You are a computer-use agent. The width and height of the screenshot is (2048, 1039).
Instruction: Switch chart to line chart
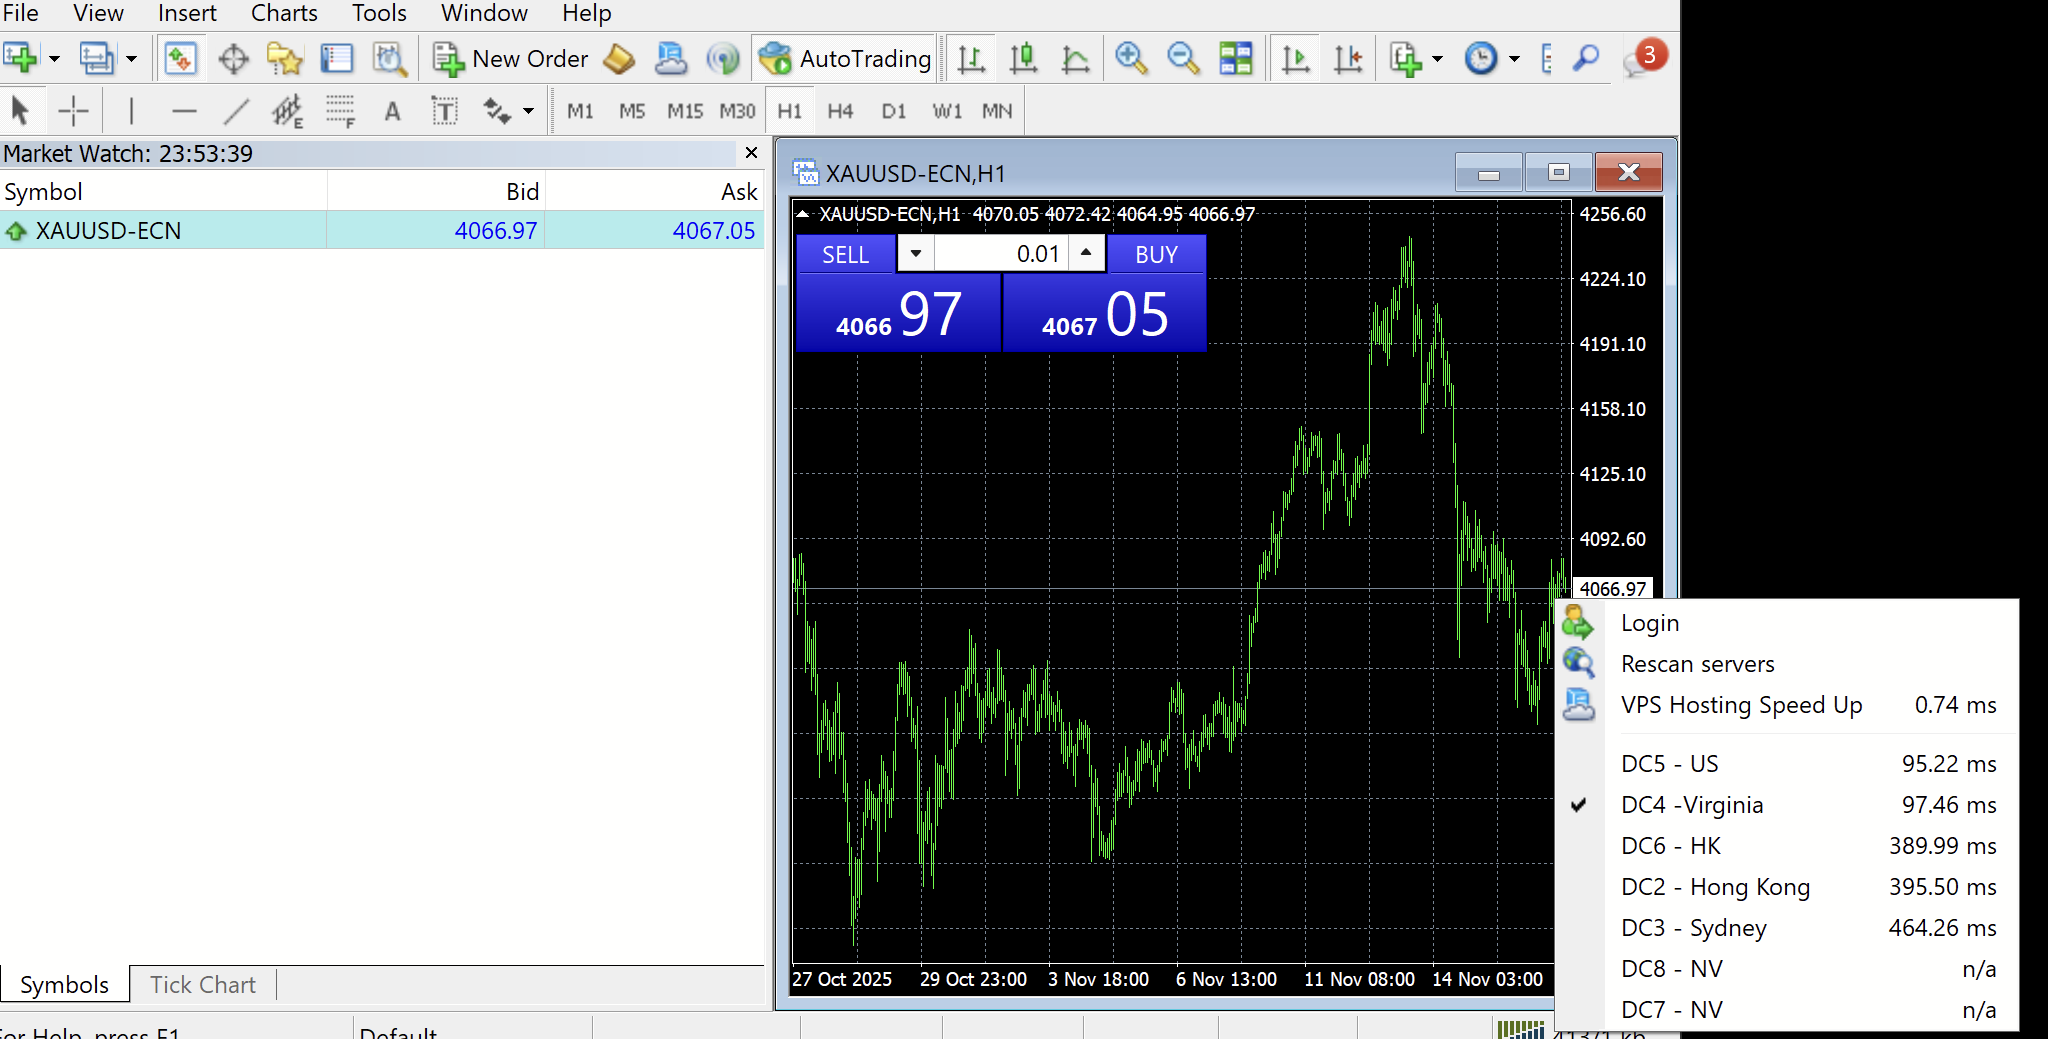(1075, 58)
